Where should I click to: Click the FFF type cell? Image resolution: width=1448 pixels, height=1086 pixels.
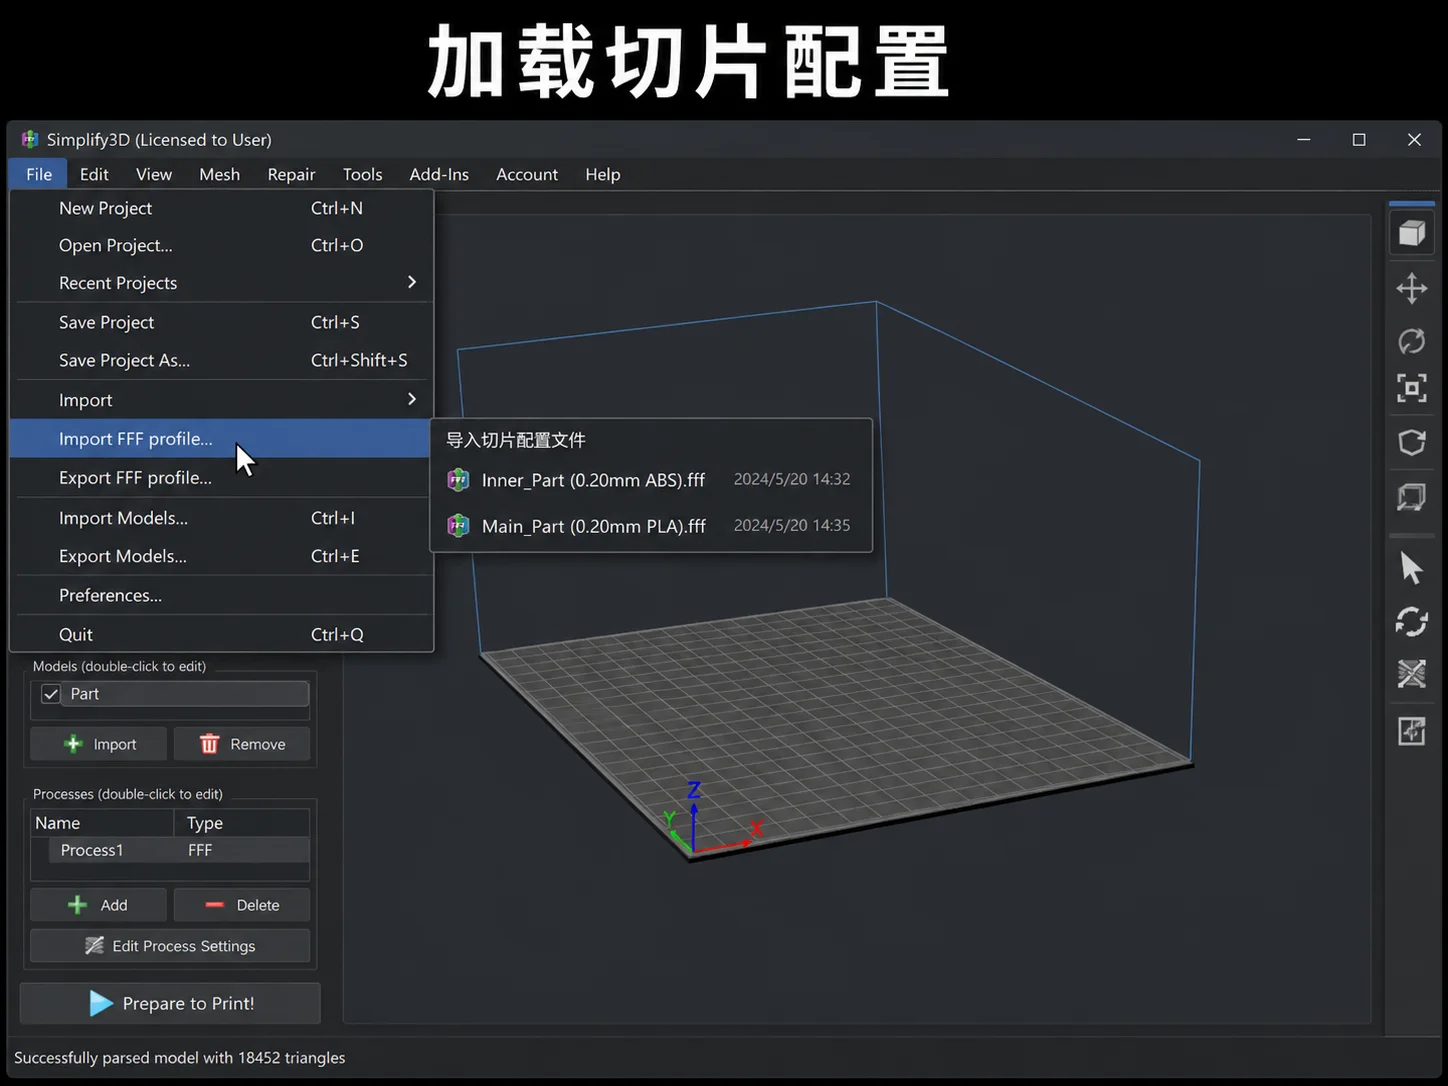pyautogui.click(x=200, y=850)
